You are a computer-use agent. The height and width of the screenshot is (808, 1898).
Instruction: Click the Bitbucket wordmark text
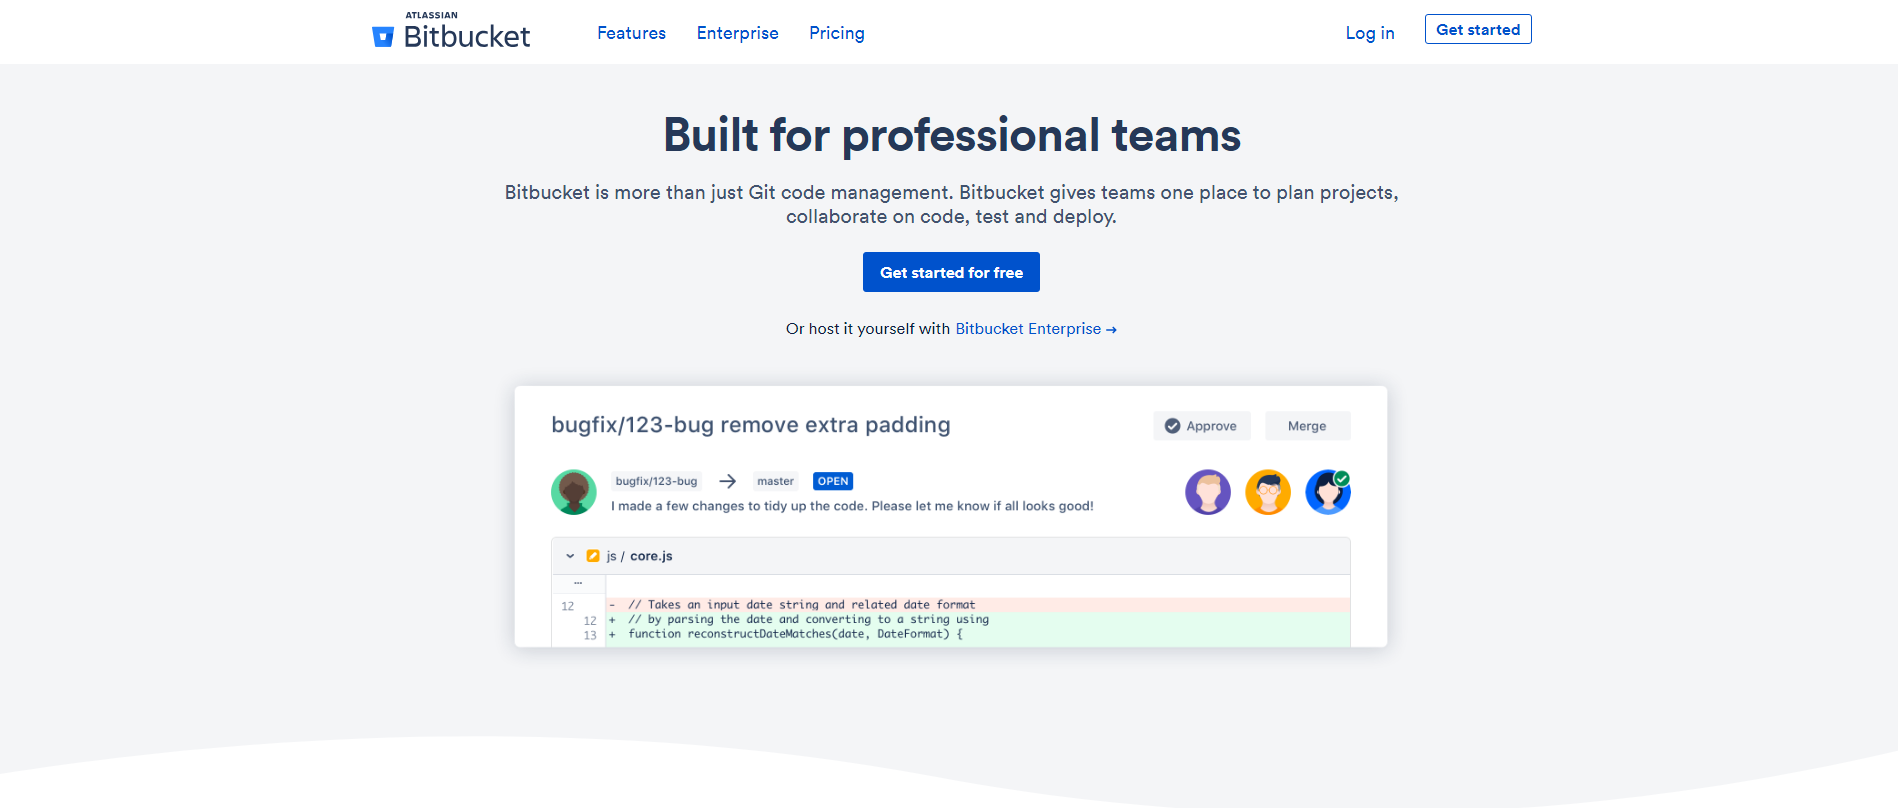coord(467,37)
